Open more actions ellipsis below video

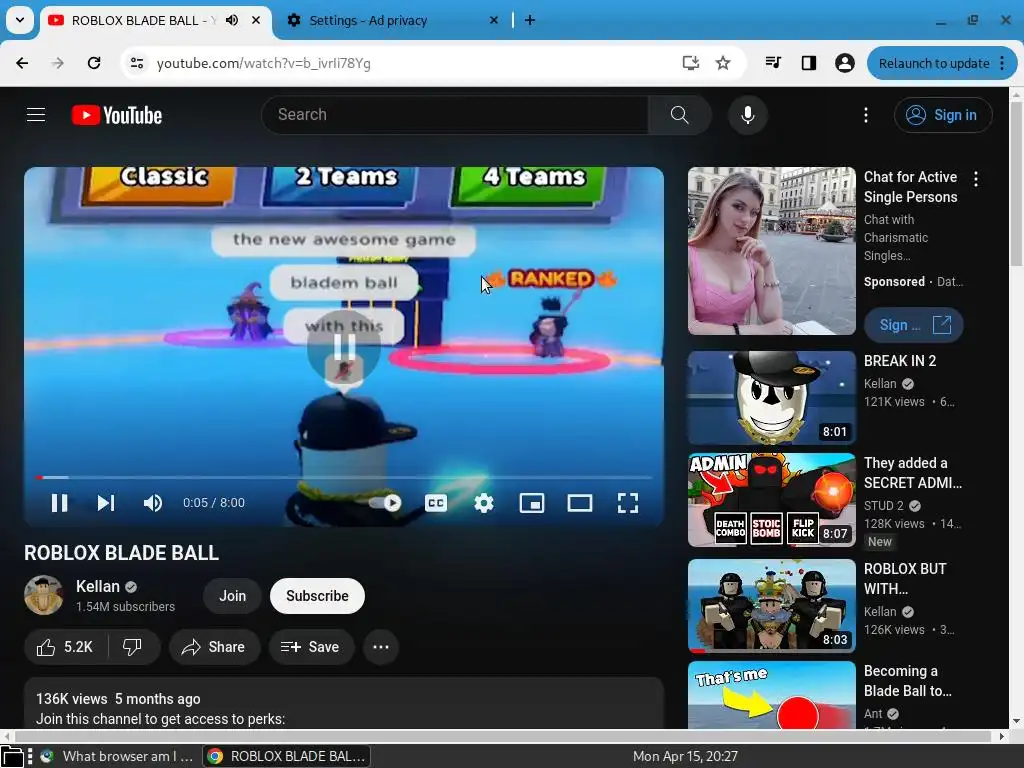pos(381,647)
